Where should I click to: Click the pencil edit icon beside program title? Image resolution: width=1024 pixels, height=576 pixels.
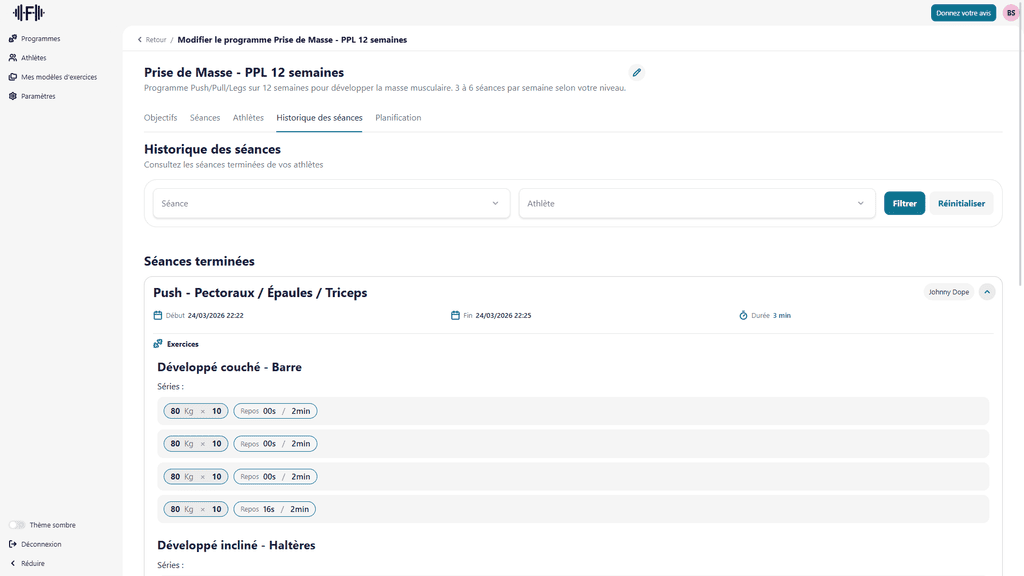[x=637, y=73]
